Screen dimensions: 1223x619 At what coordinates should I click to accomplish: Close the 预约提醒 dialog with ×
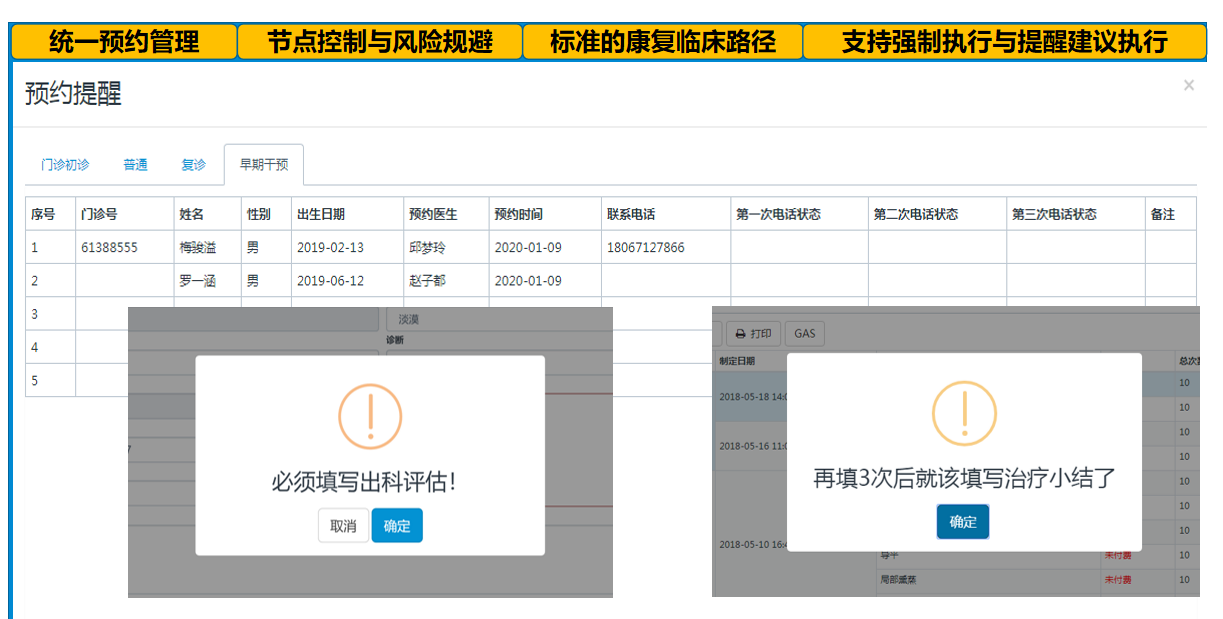1188,86
